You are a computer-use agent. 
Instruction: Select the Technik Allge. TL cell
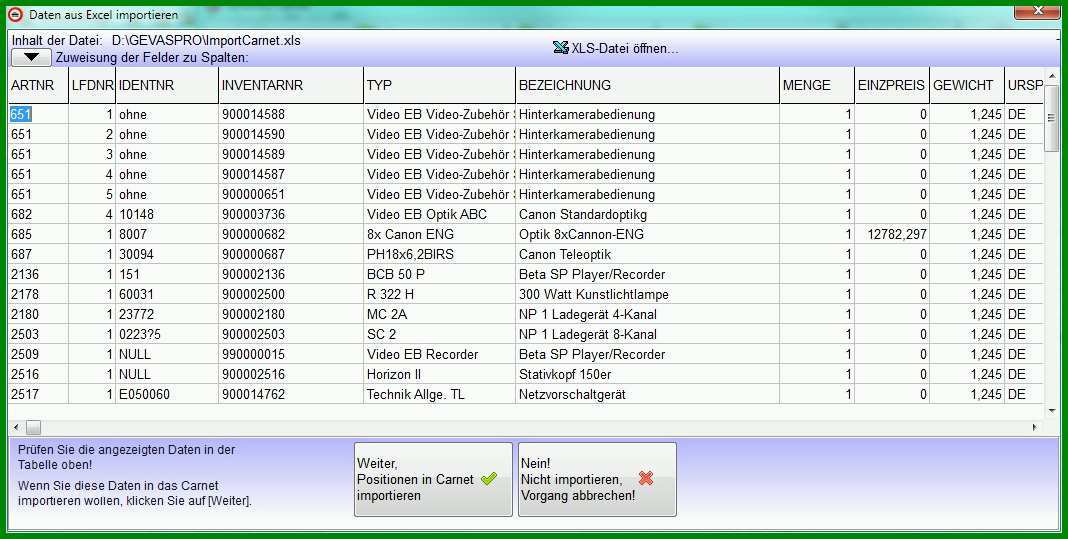click(x=440, y=394)
